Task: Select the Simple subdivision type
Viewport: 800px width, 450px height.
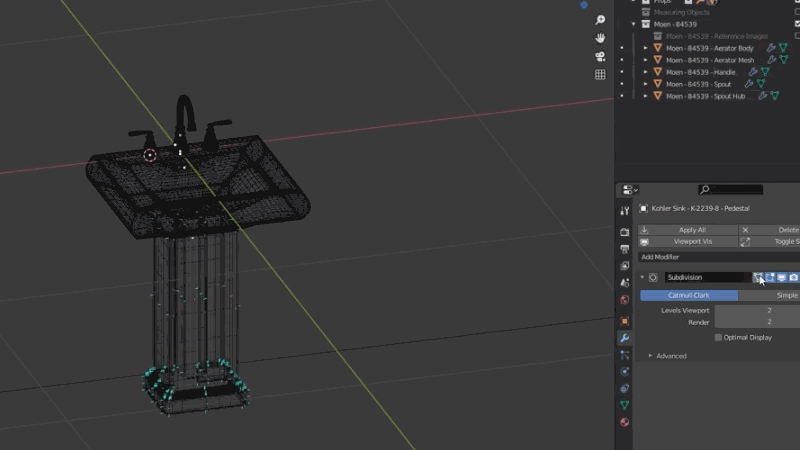Action: coord(769,295)
